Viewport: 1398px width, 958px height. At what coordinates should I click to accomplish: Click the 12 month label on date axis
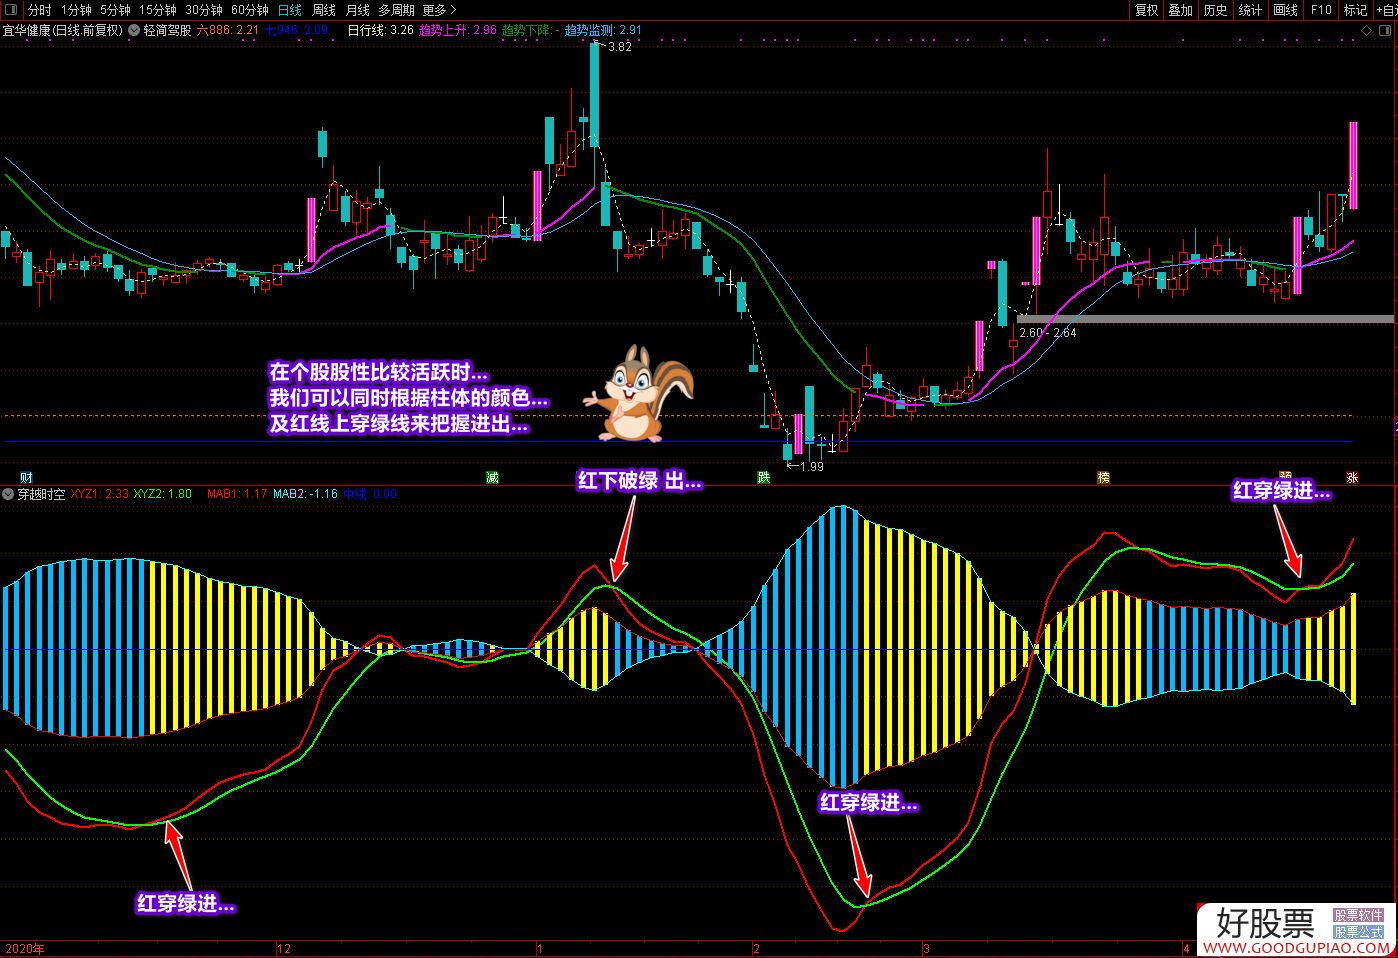(284, 948)
